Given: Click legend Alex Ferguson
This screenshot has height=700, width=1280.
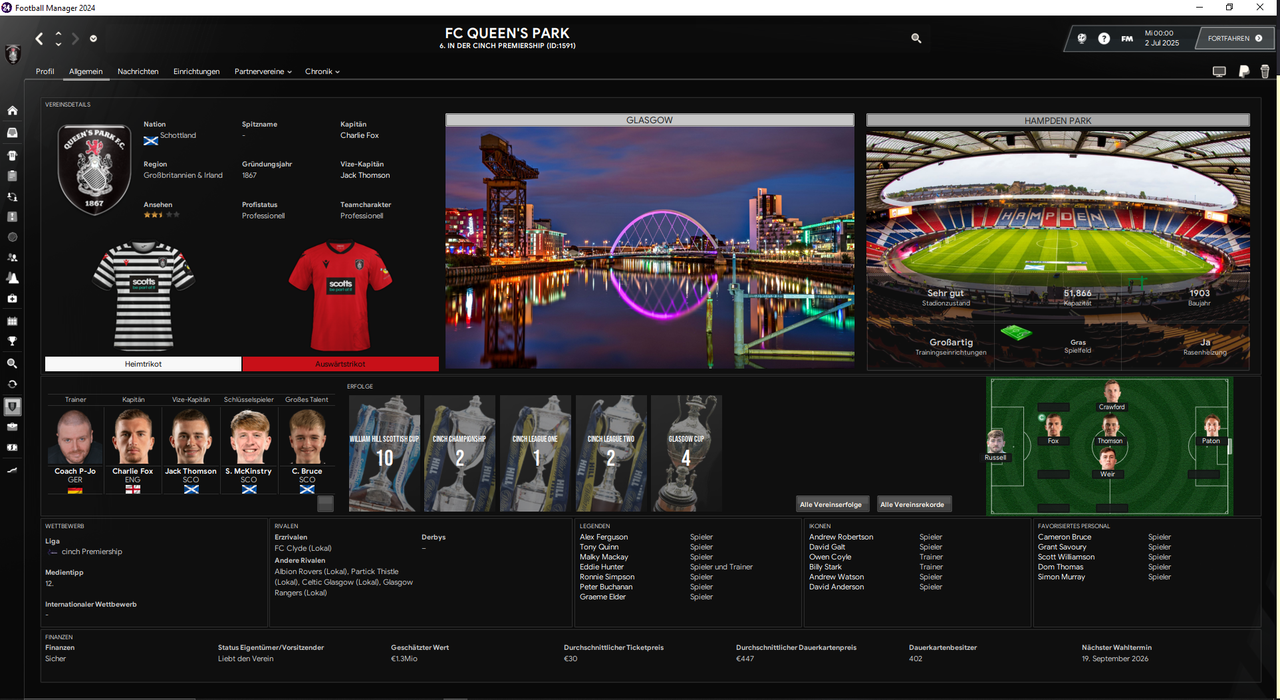Looking at the screenshot, I should coord(604,537).
